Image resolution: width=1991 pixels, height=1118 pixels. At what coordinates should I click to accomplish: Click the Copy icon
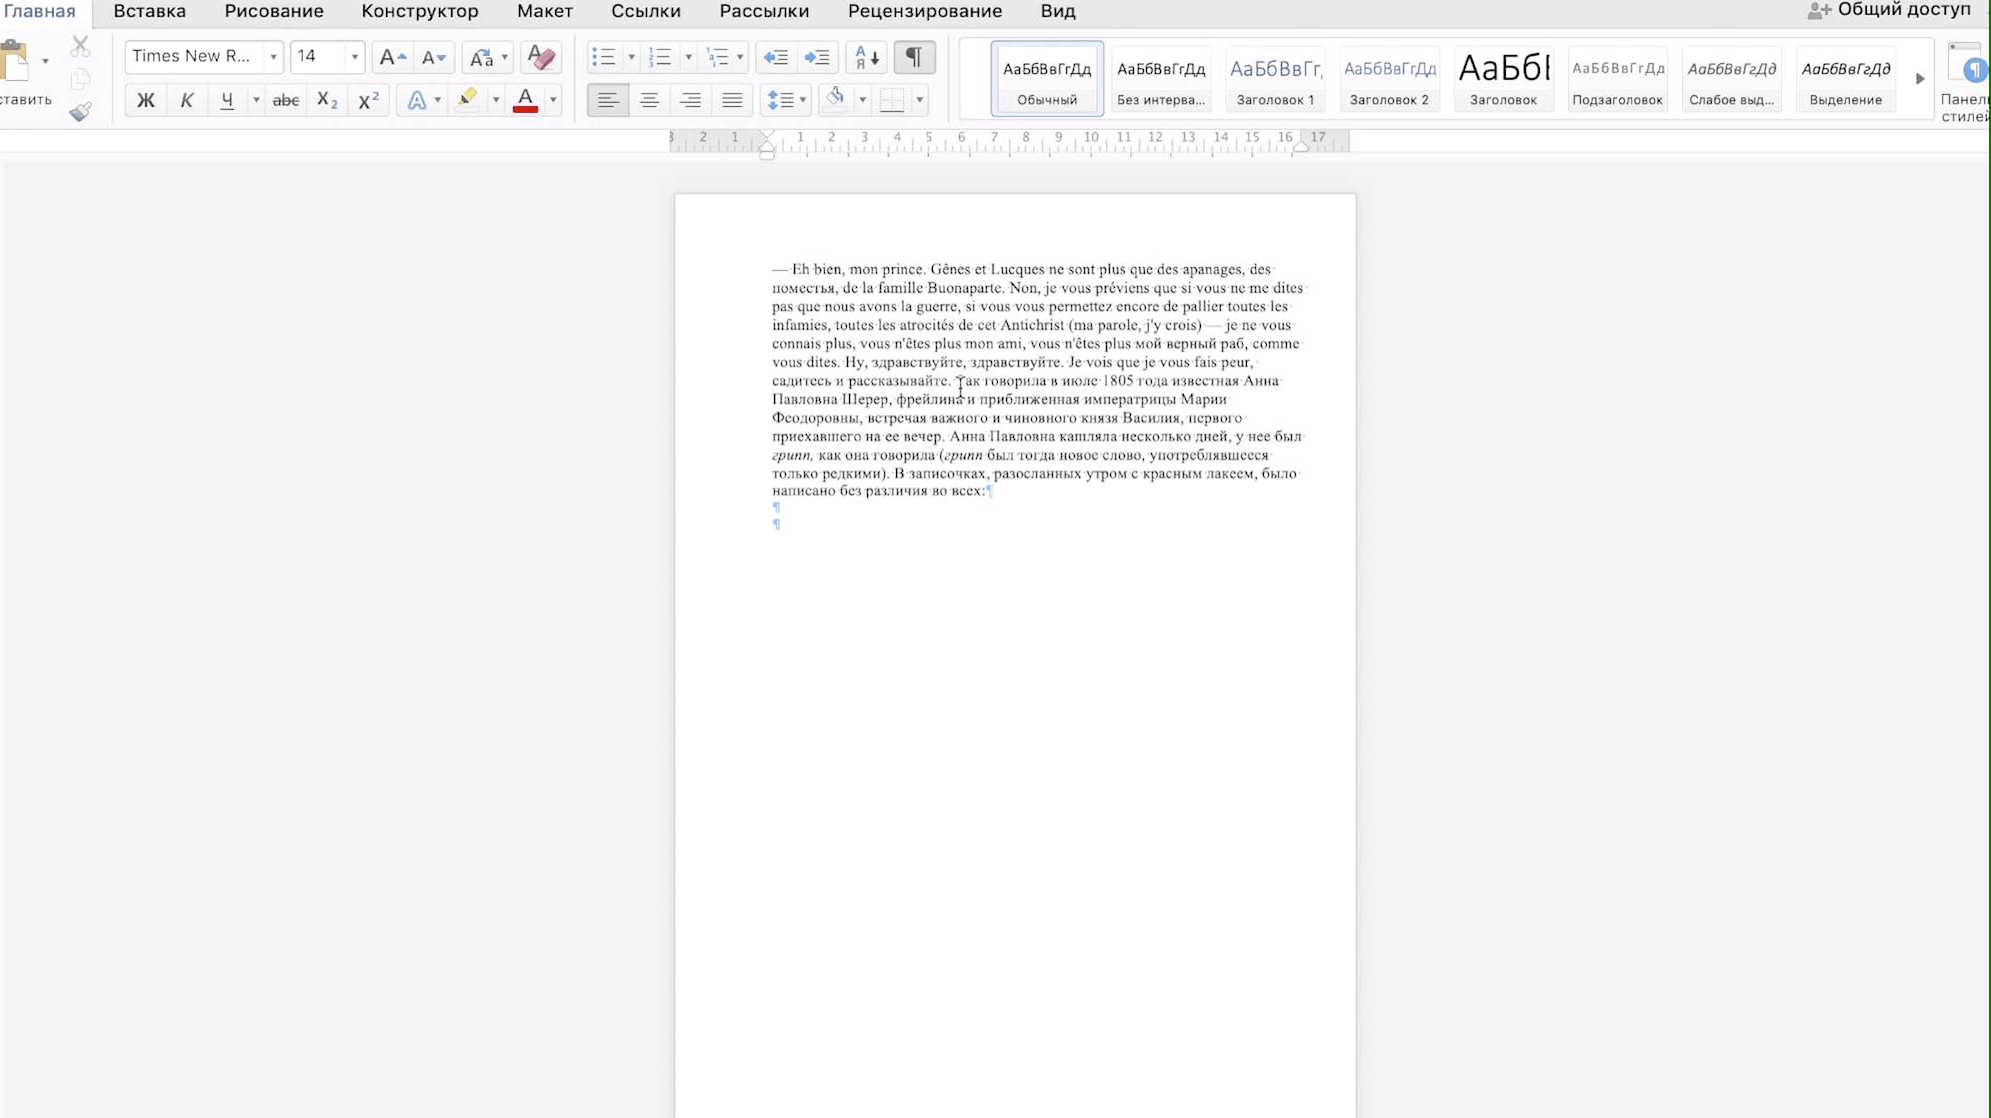tap(80, 78)
